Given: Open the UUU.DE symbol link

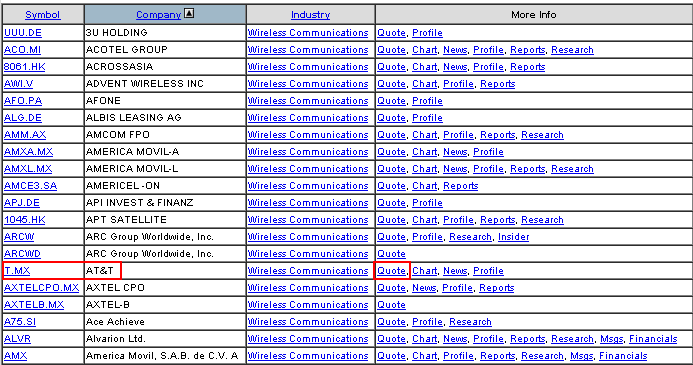Looking at the screenshot, I should pos(23,33).
